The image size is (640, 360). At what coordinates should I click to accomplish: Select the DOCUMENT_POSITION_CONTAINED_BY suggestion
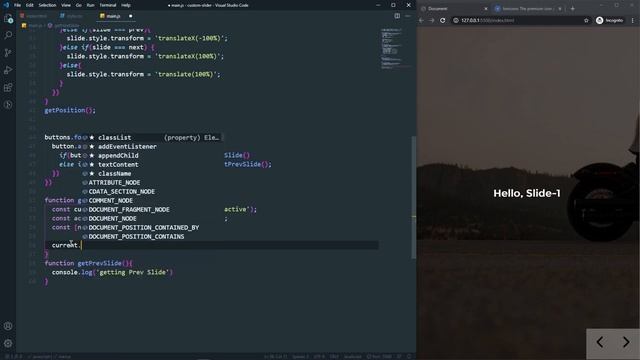pyautogui.click(x=152, y=227)
